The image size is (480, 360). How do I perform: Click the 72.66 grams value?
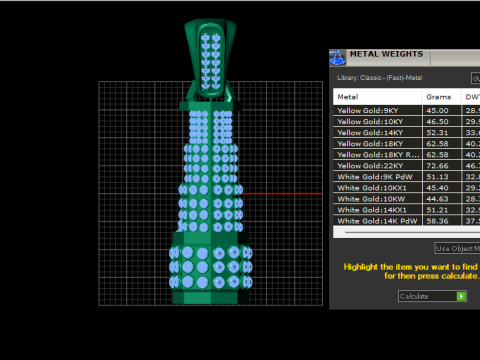tap(437, 165)
